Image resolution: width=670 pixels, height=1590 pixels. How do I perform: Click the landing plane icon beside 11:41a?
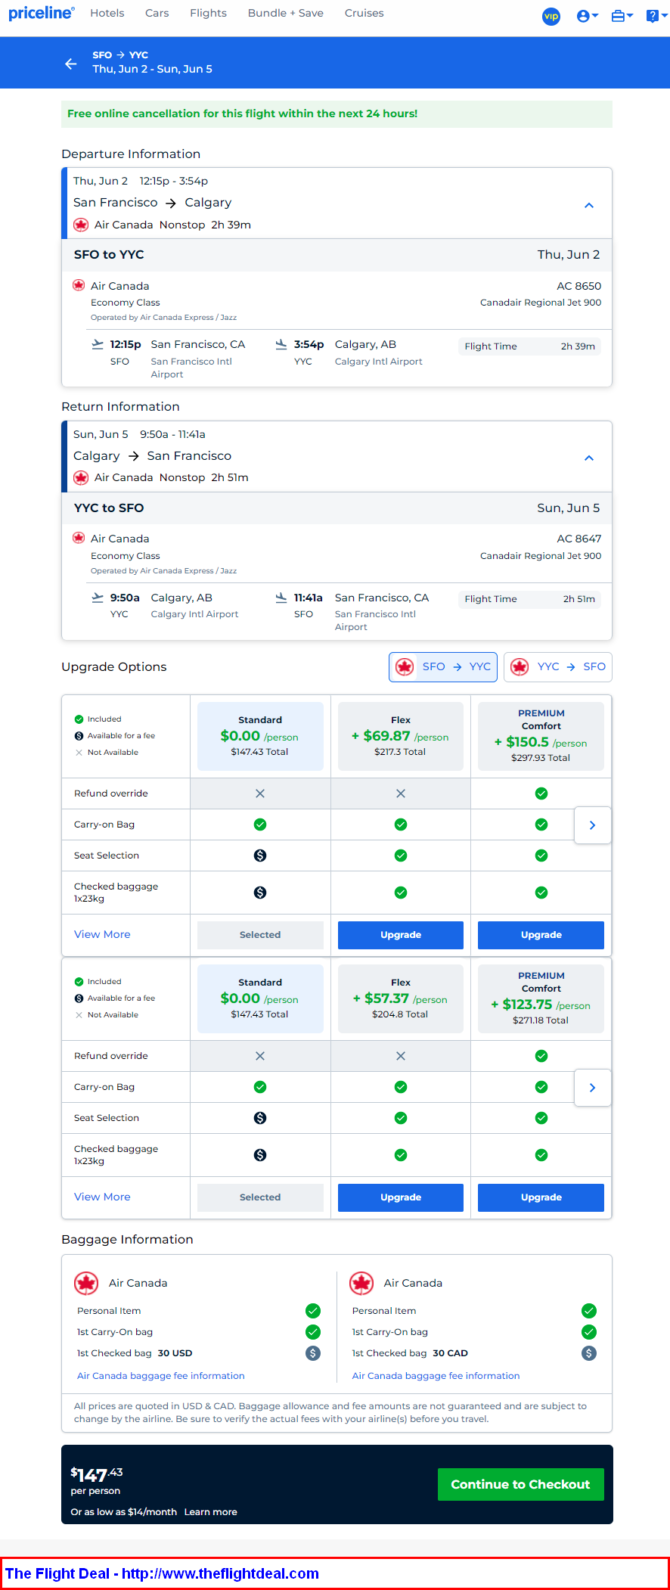[x=281, y=597]
